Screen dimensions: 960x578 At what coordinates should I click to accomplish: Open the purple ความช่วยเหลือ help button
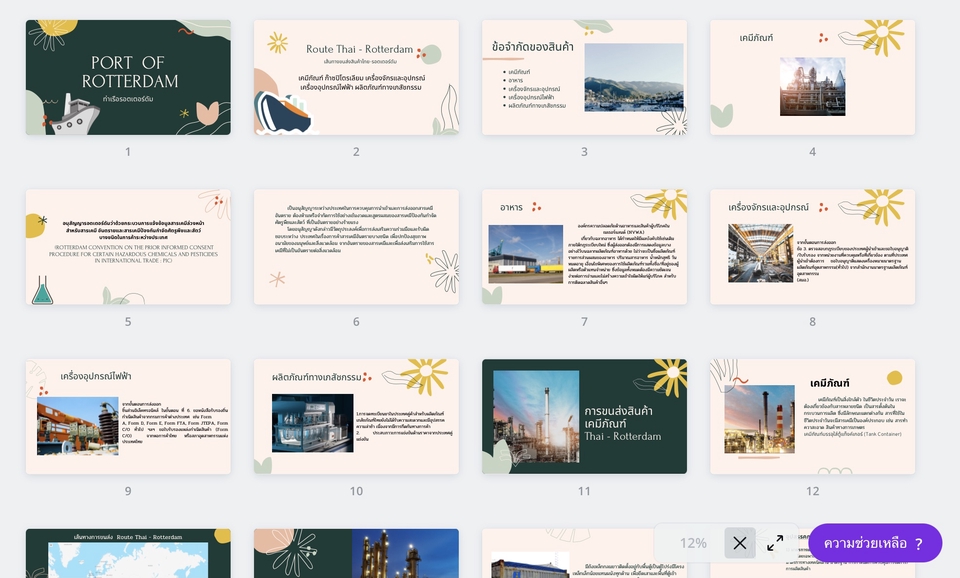(875, 543)
